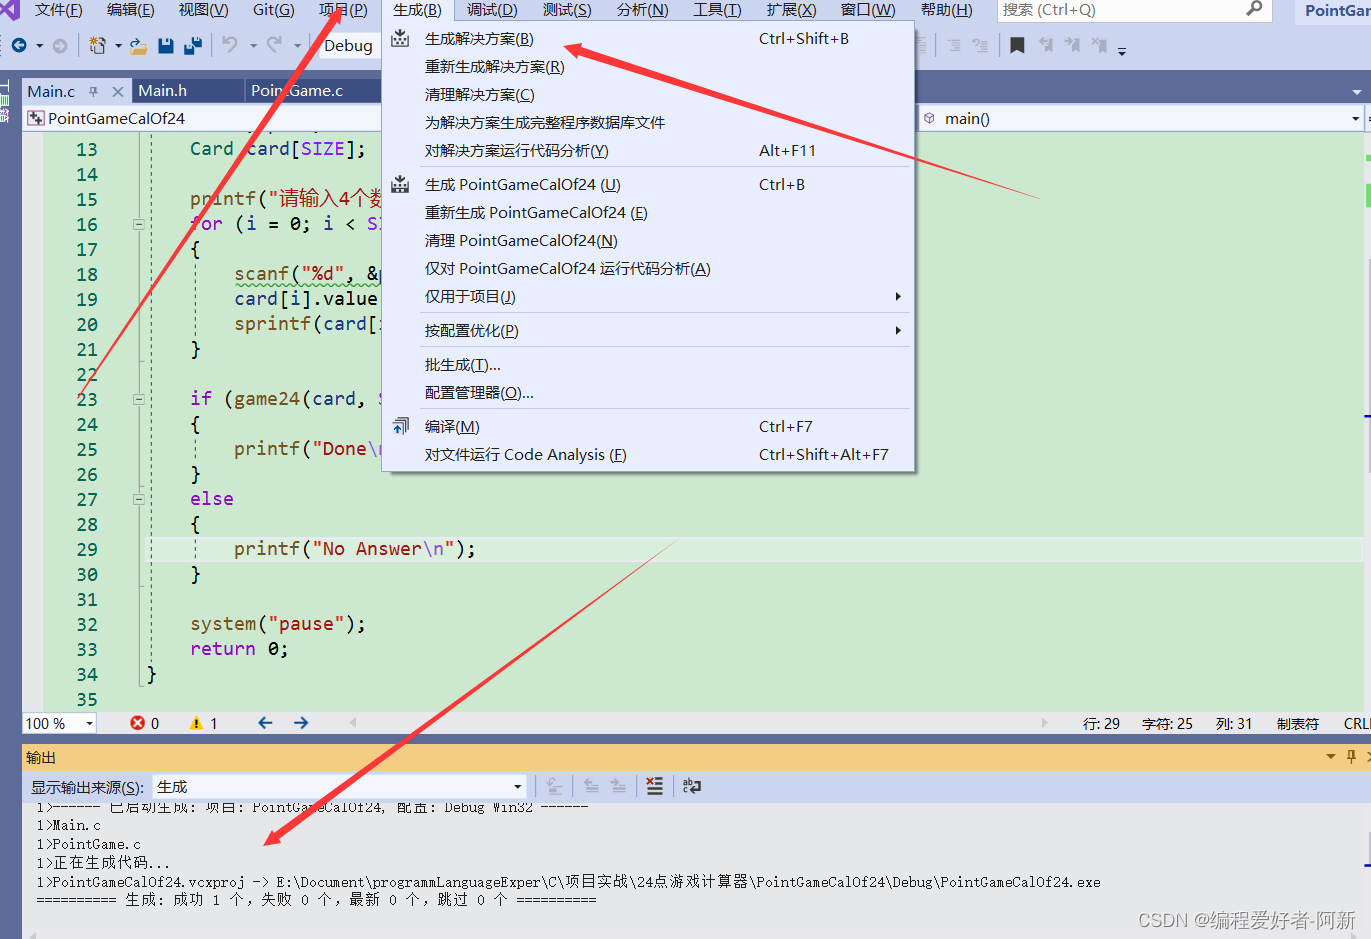Clear all output icon in output panel
1371x939 pixels.
(654, 786)
